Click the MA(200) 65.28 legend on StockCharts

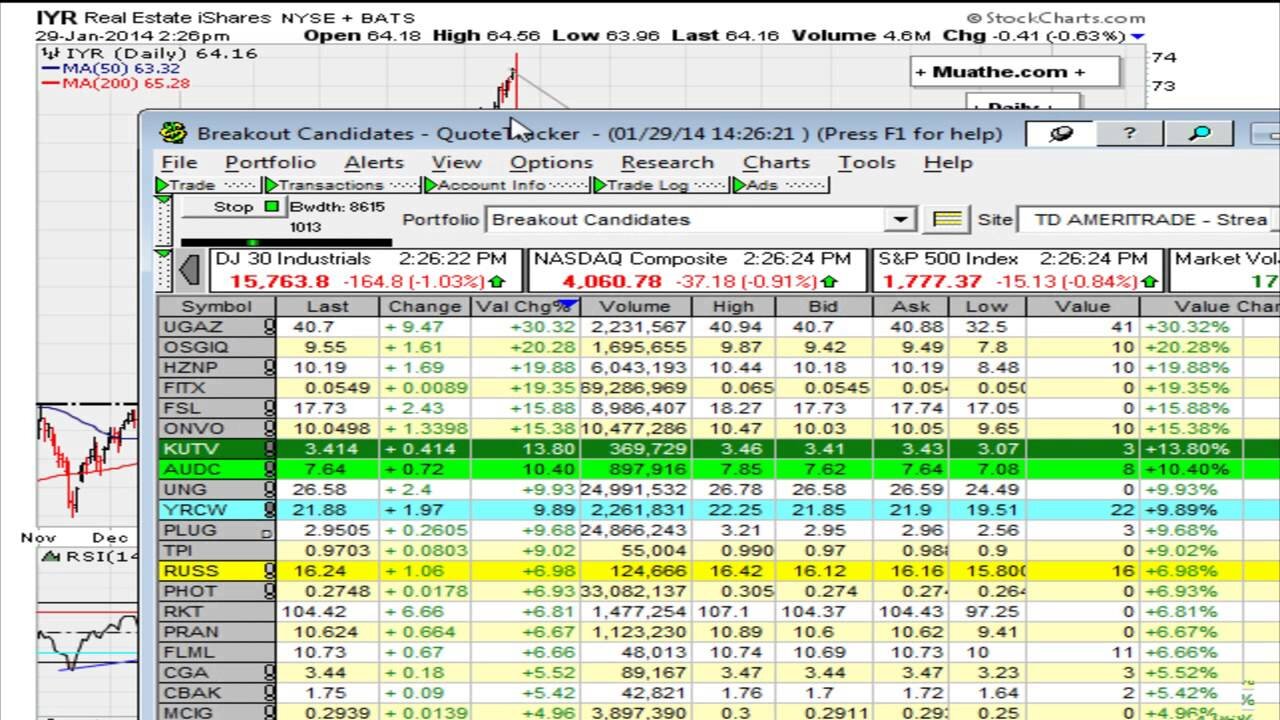point(116,83)
